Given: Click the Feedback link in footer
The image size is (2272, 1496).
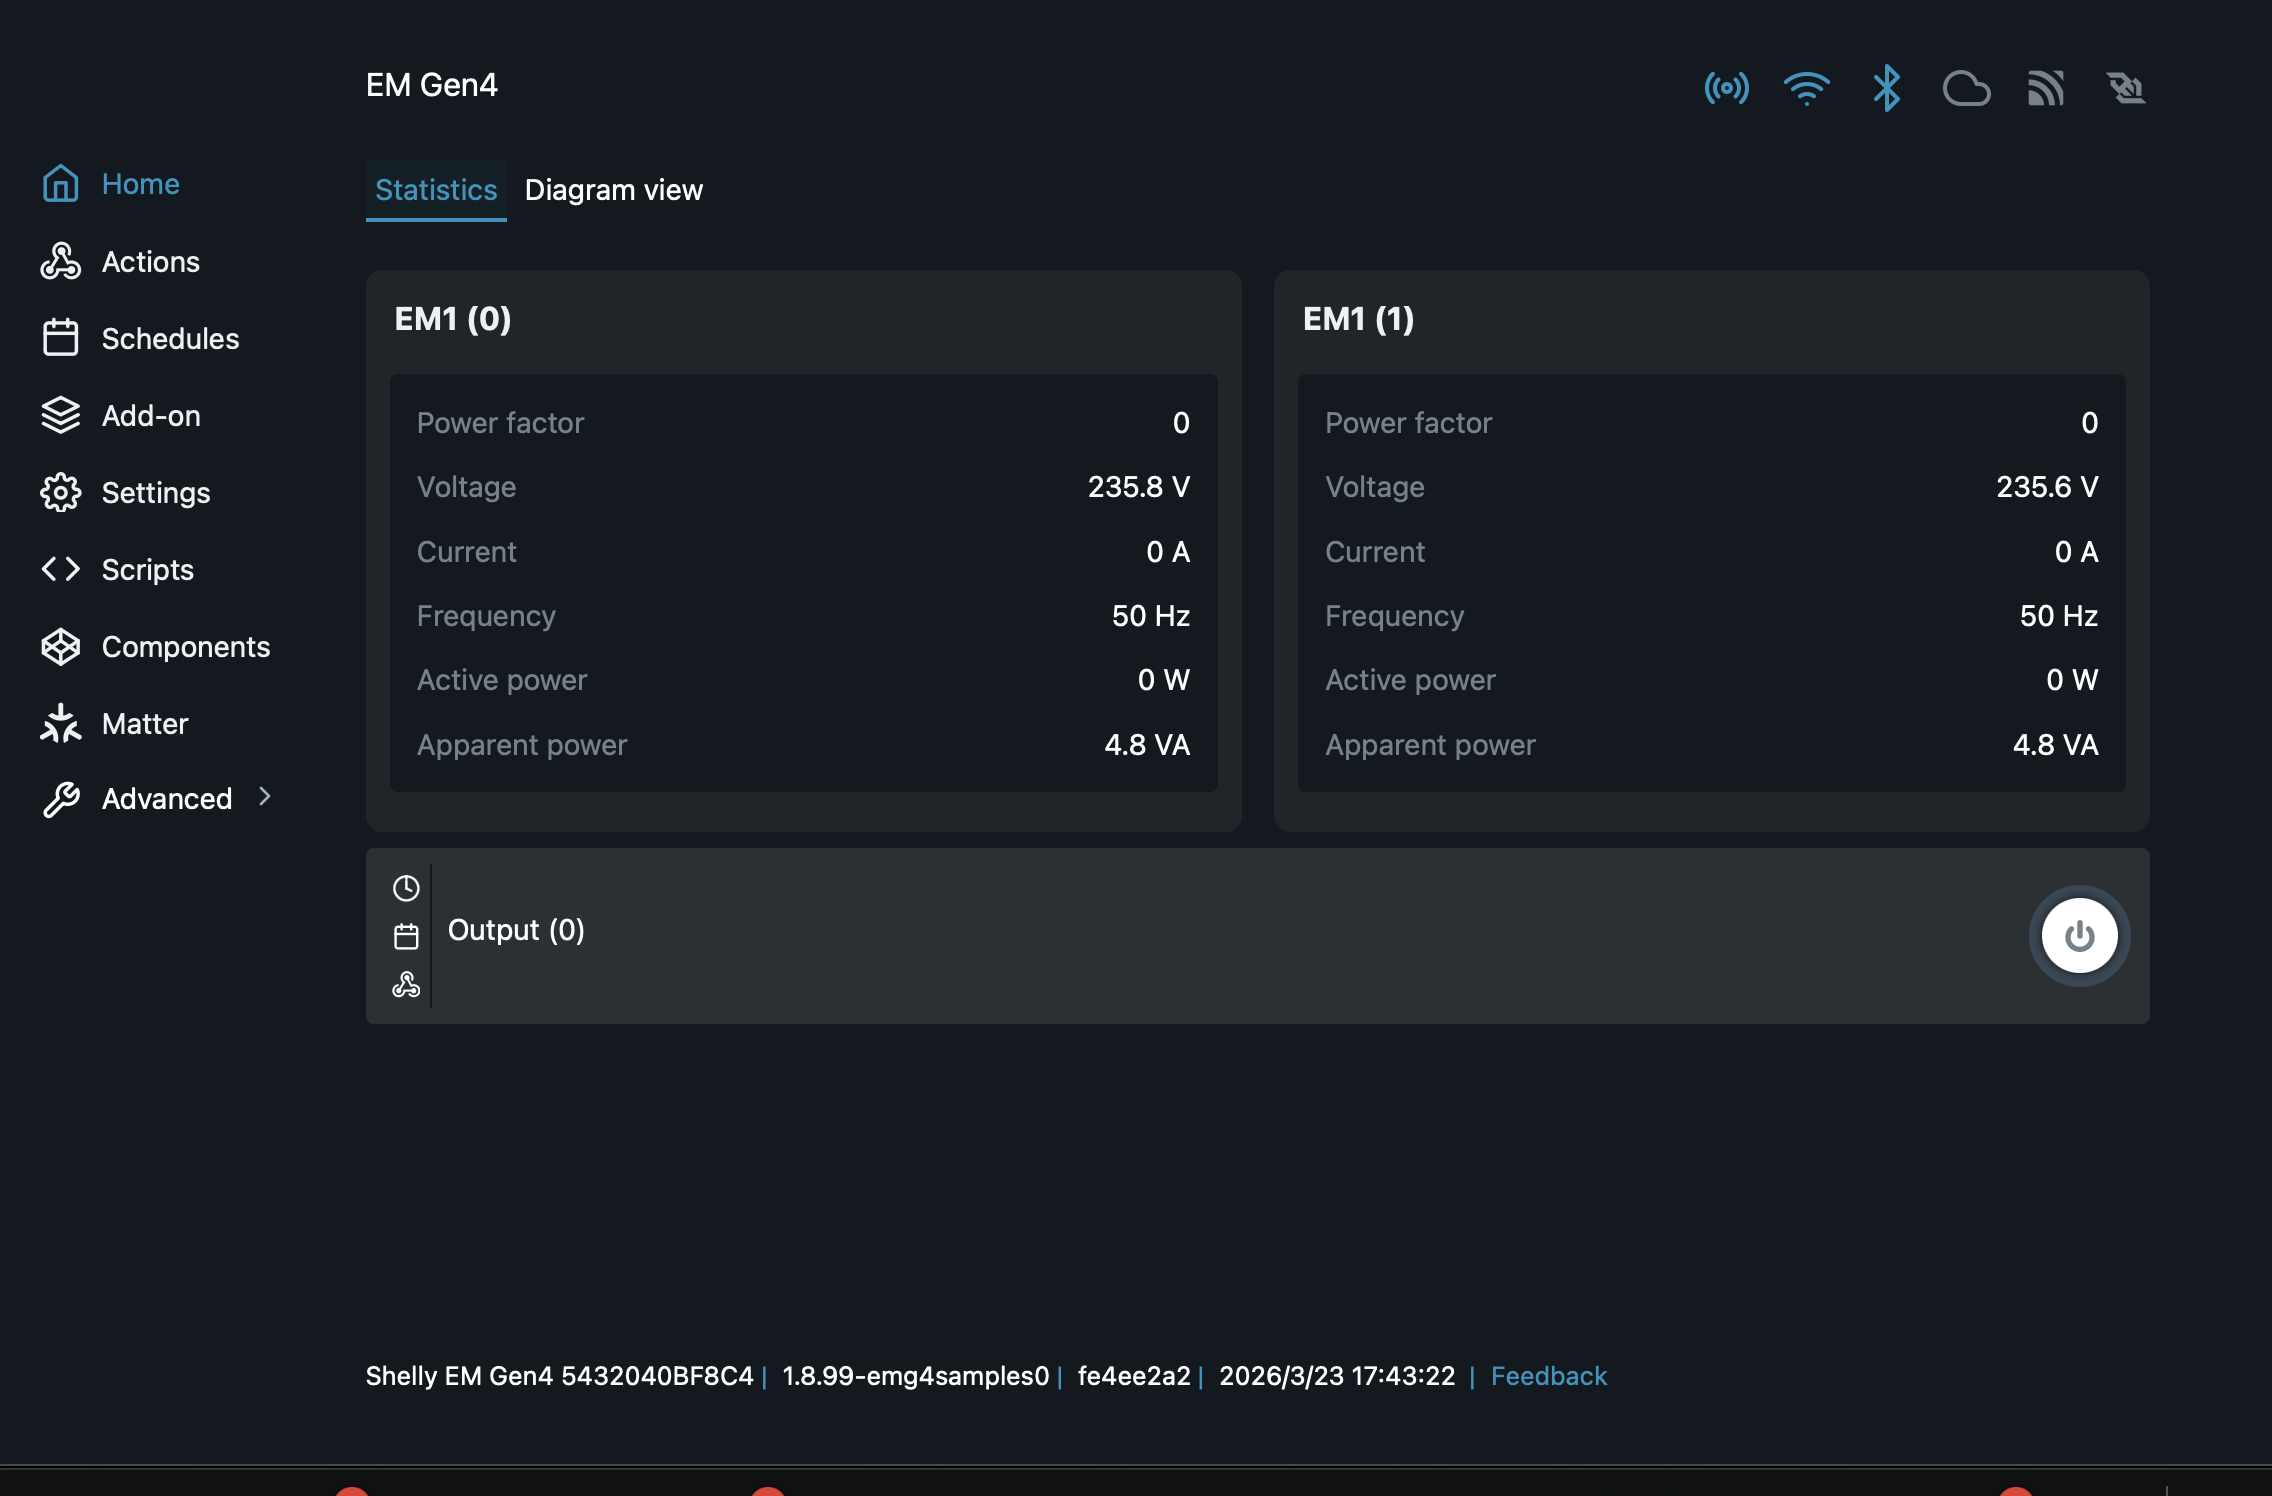Looking at the screenshot, I should [1549, 1376].
